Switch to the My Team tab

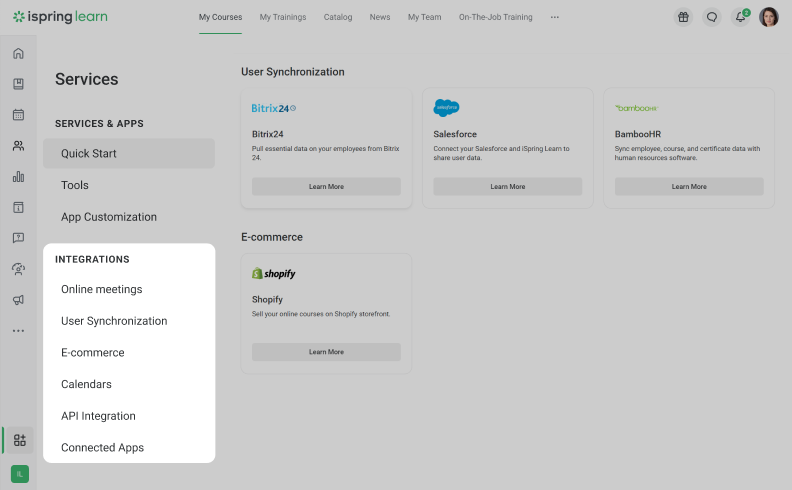[425, 17]
